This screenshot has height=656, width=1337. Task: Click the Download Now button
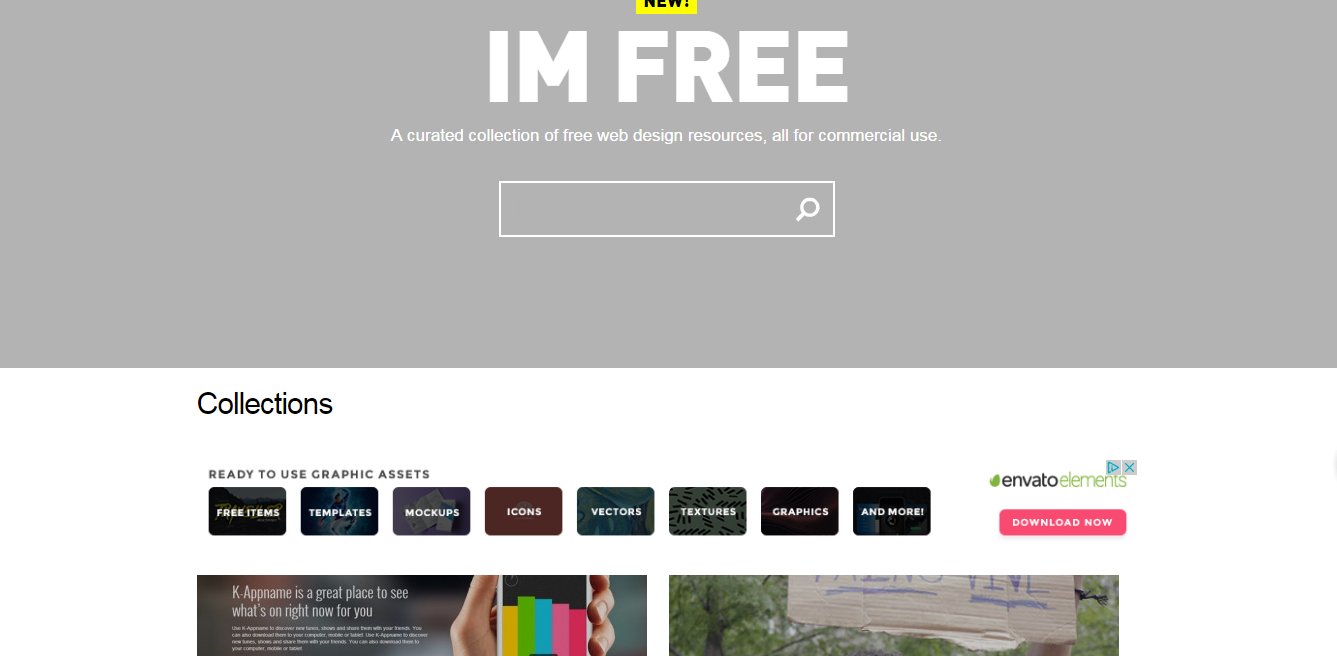1062,522
